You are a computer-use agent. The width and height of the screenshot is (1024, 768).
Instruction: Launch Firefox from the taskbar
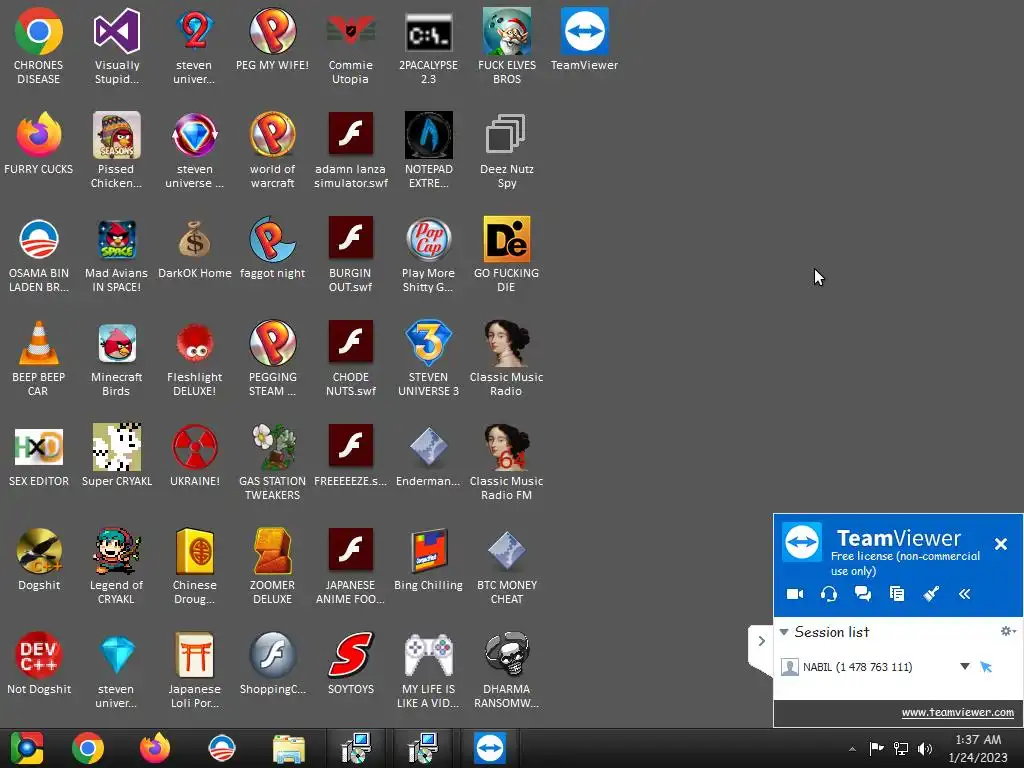(155, 748)
